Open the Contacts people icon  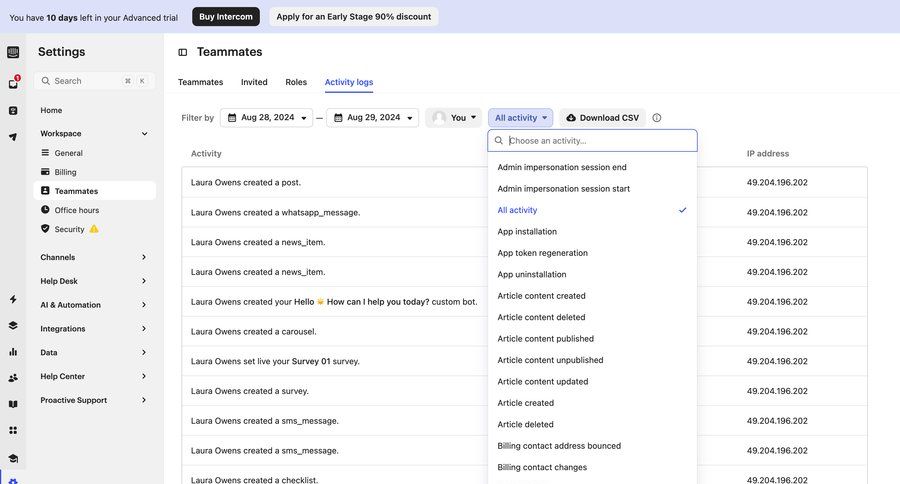click(x=13, y=378)
